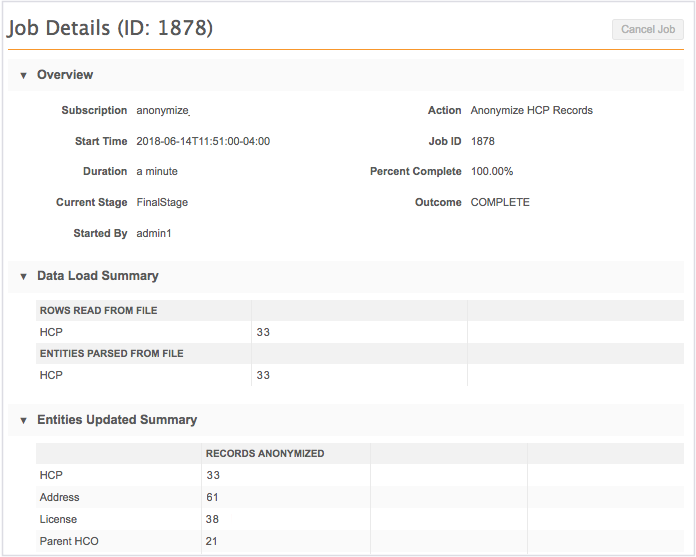Click the Rows Read From File header
Screen dimensions: 696x557
click(x=98, y=311)
